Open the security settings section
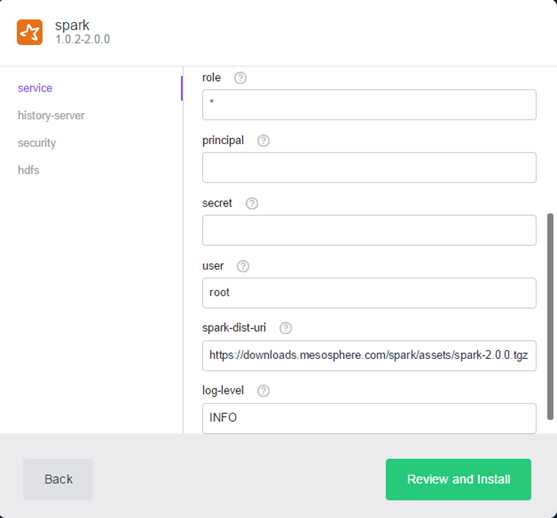This screenshot has height=518, width=557. coord(37,143)
